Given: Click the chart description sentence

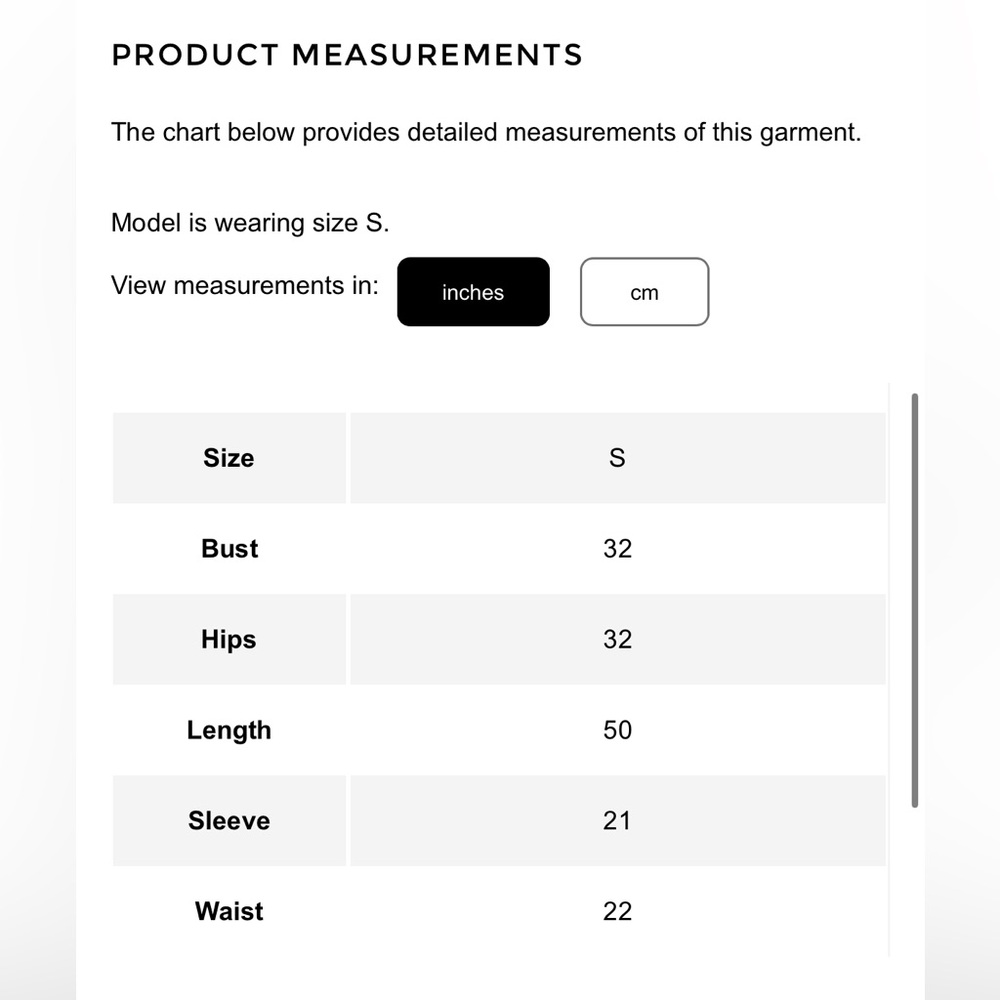Looking at the screenshot, I should 486,133.
